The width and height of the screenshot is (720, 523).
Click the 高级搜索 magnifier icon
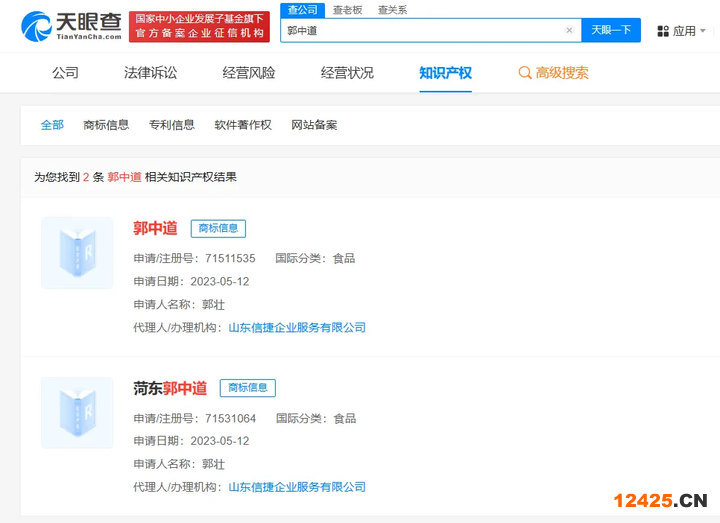(525, 73)
